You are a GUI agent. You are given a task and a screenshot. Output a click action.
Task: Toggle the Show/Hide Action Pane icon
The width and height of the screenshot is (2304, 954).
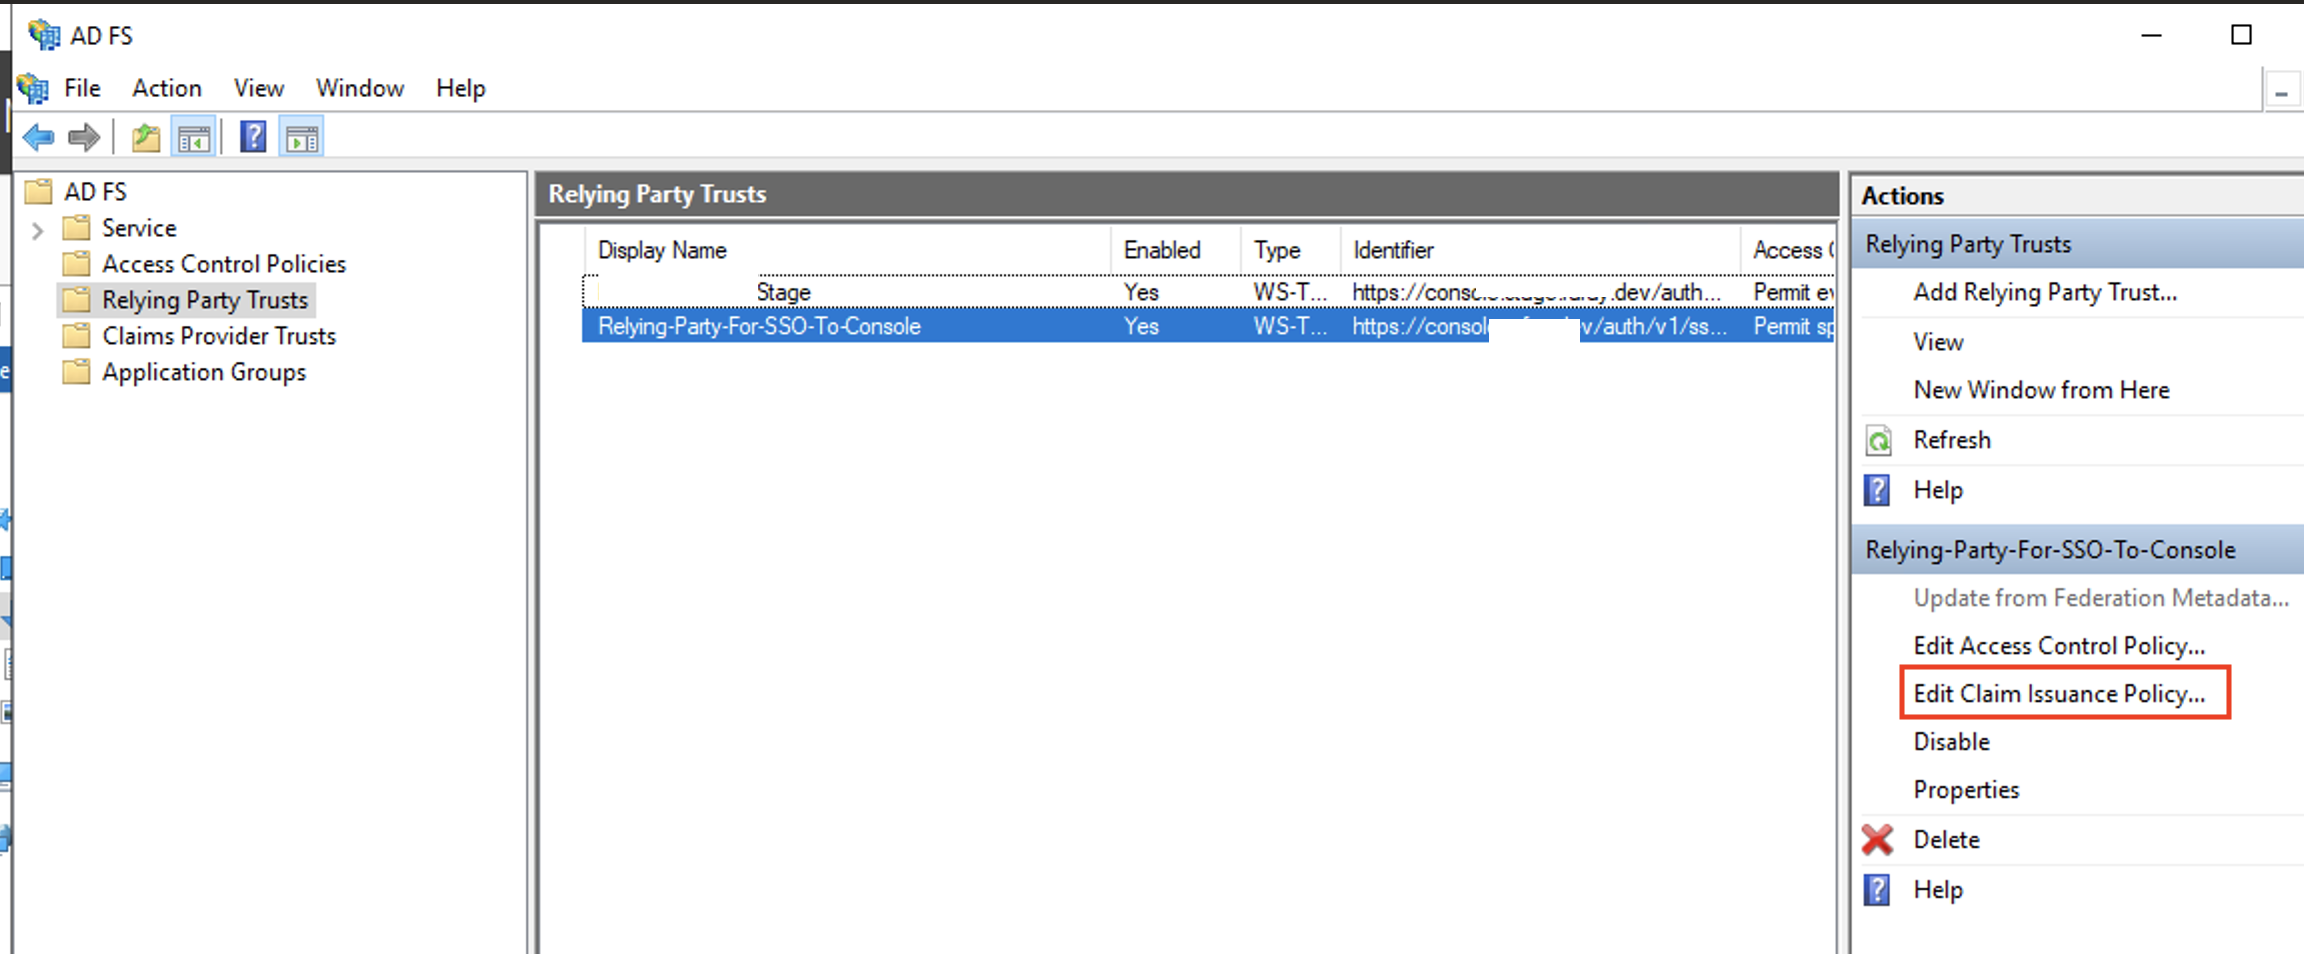click(302, 138)
